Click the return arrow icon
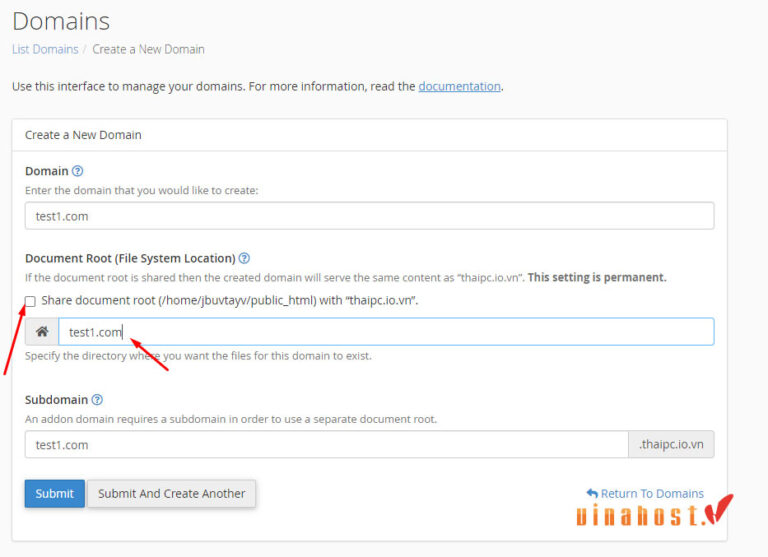Viewport: 768px width, 557px height. (x=592, y=494)
